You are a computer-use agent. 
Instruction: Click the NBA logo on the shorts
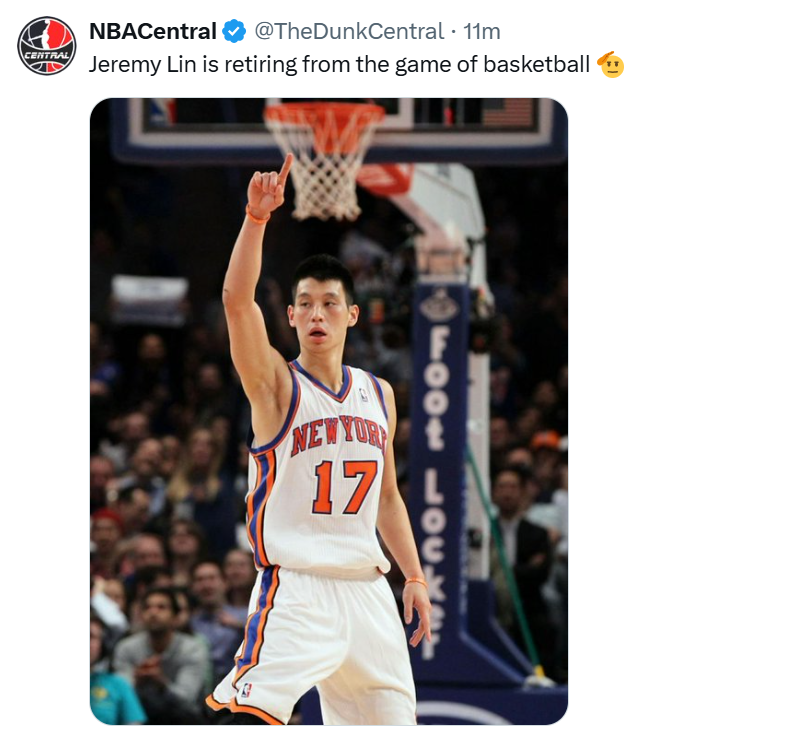coord(245,690)
